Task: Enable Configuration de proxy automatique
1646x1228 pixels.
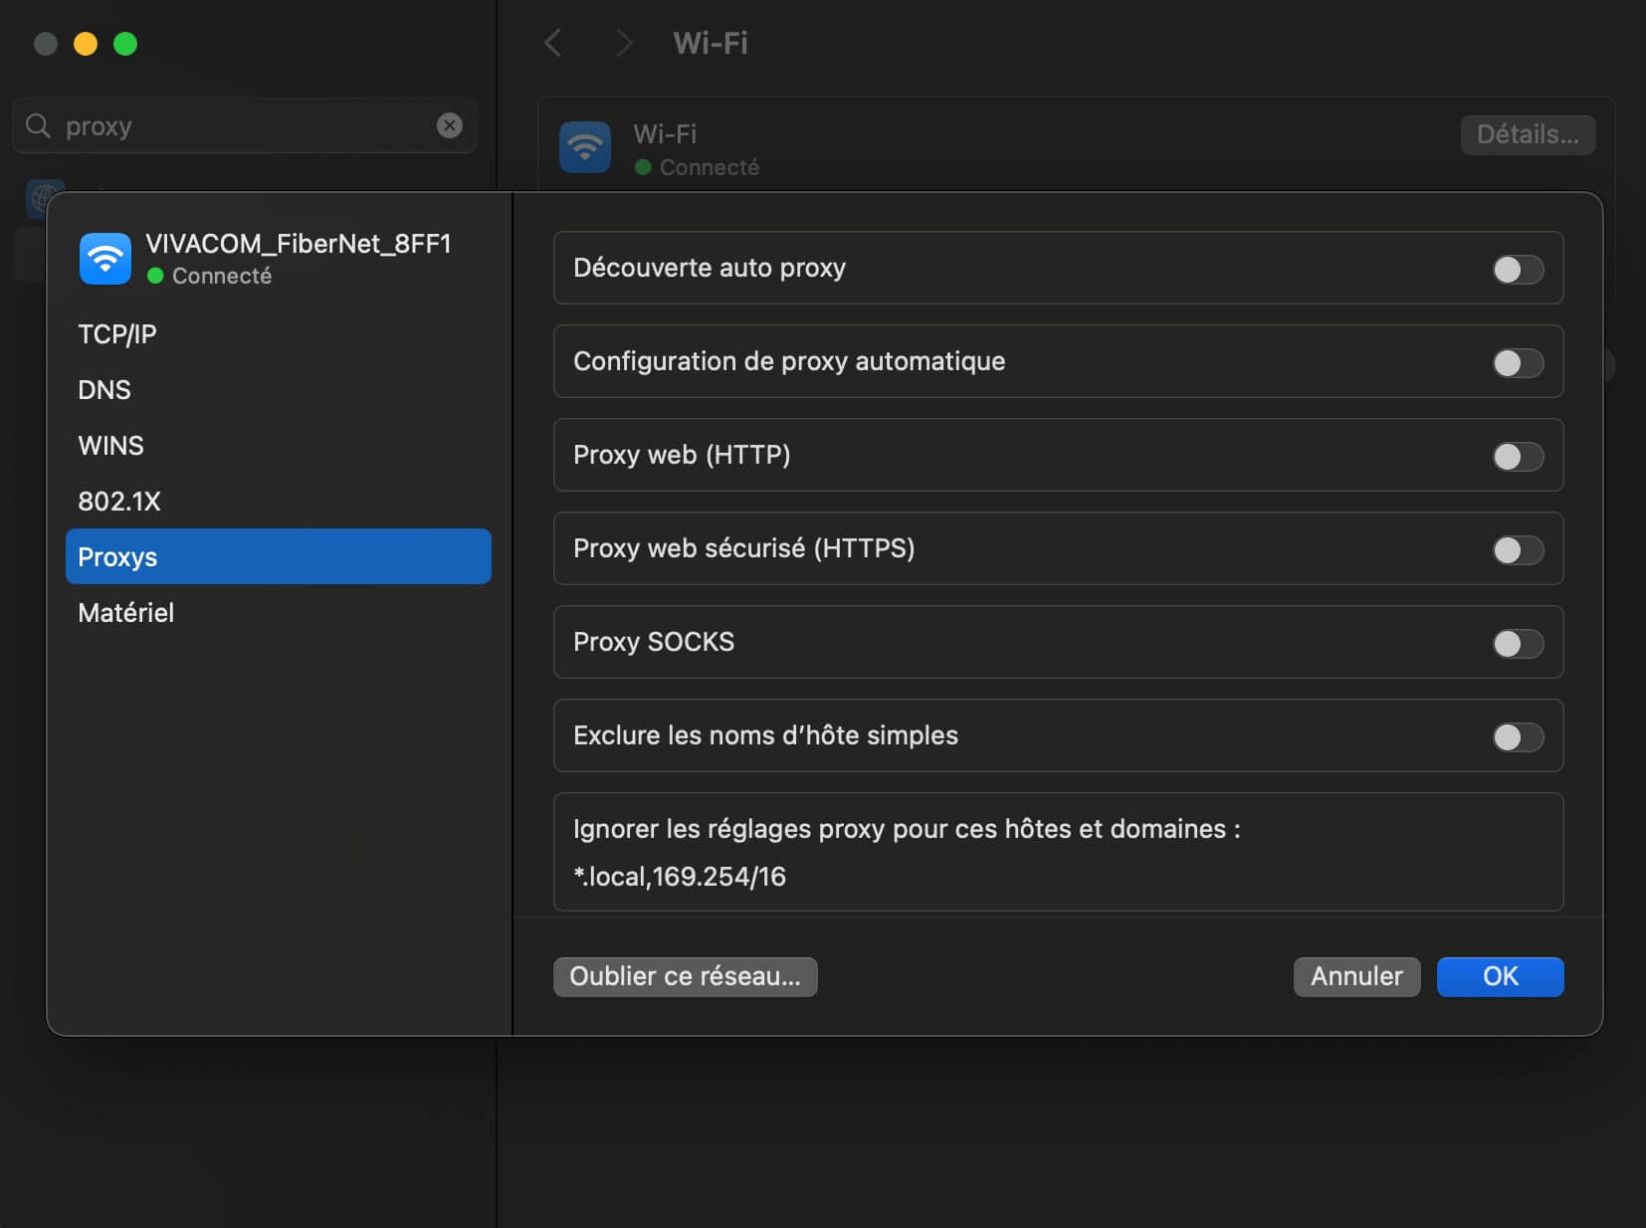Action: point(1517,362)
